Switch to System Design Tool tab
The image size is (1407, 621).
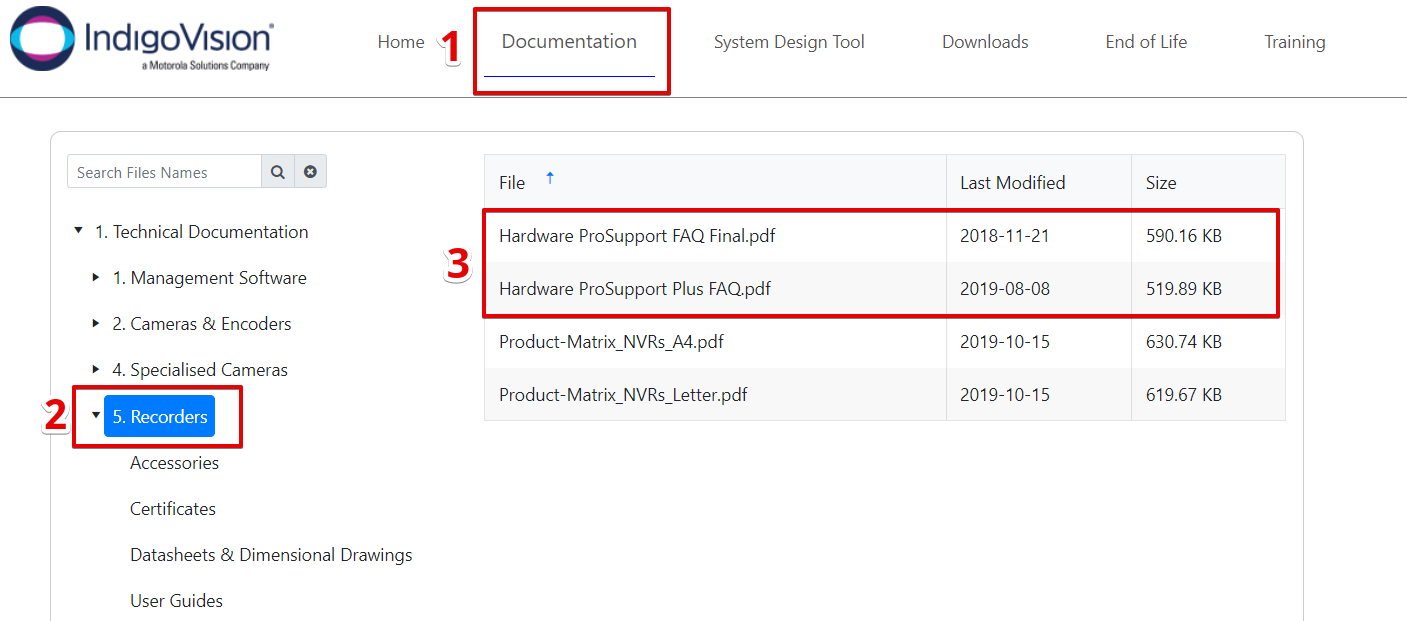click(x=789, y=42)
